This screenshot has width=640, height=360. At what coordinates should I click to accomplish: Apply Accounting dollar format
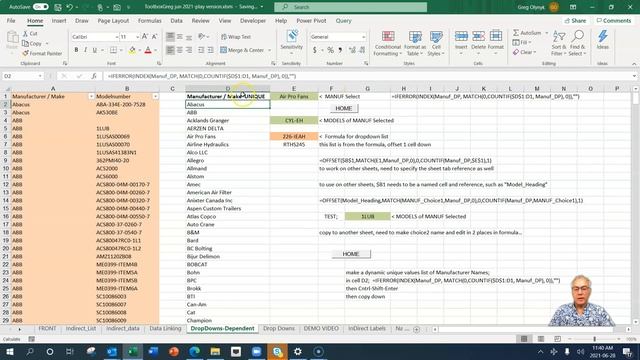pyautogui.click(x=314, y=50)
